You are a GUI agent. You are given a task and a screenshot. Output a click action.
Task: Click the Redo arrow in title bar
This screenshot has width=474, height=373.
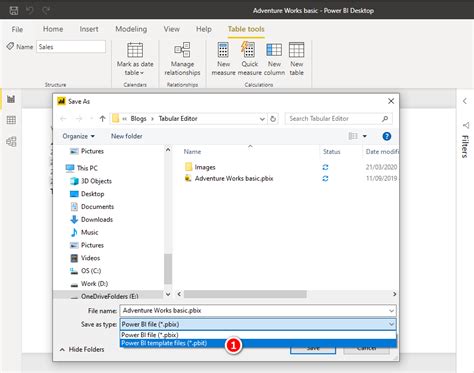[46, 10]
